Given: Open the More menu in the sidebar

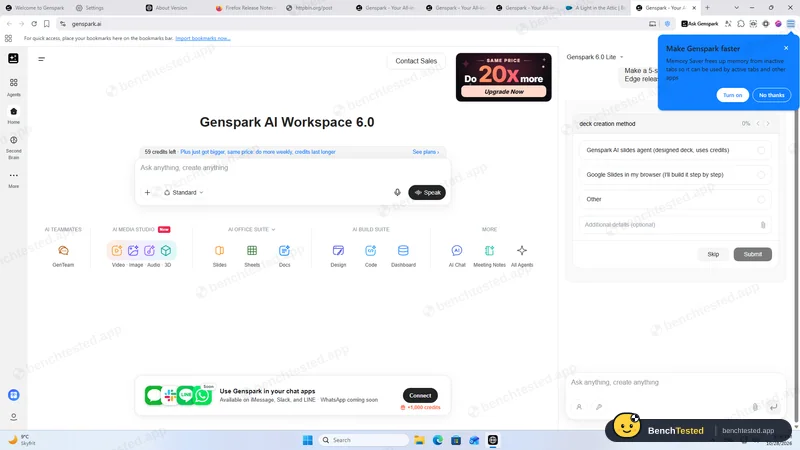Looking at the screenshot, I should tap(14, 180).
